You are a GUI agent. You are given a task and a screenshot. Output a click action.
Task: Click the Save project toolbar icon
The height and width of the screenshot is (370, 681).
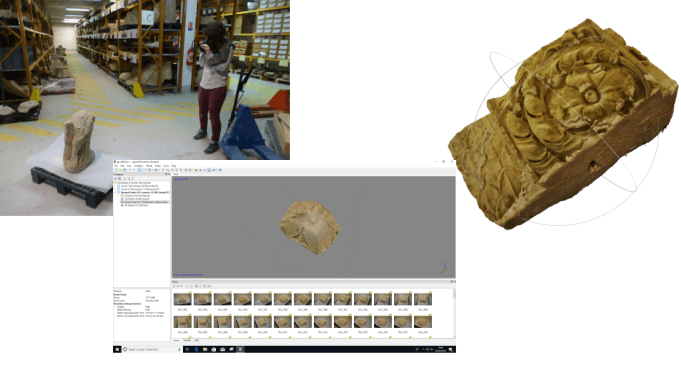coord(125,170)
